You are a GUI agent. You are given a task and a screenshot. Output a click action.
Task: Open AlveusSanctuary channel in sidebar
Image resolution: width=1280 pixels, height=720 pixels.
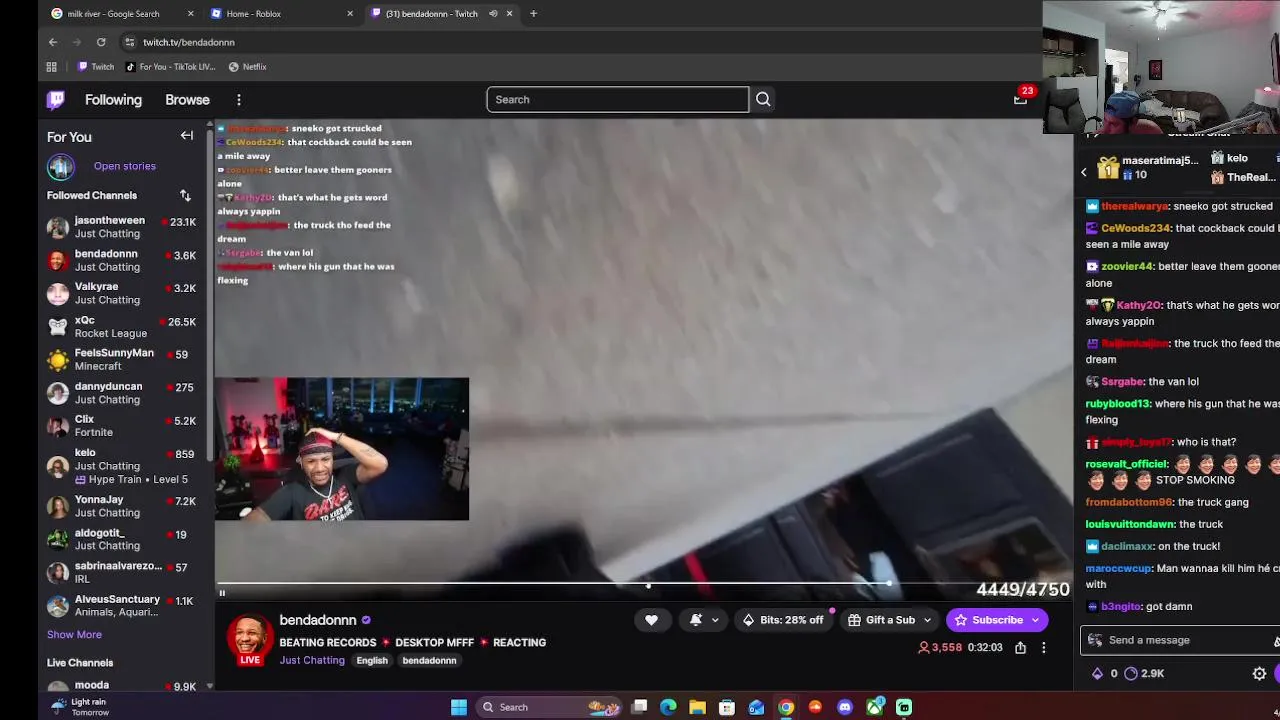point(122,606)
